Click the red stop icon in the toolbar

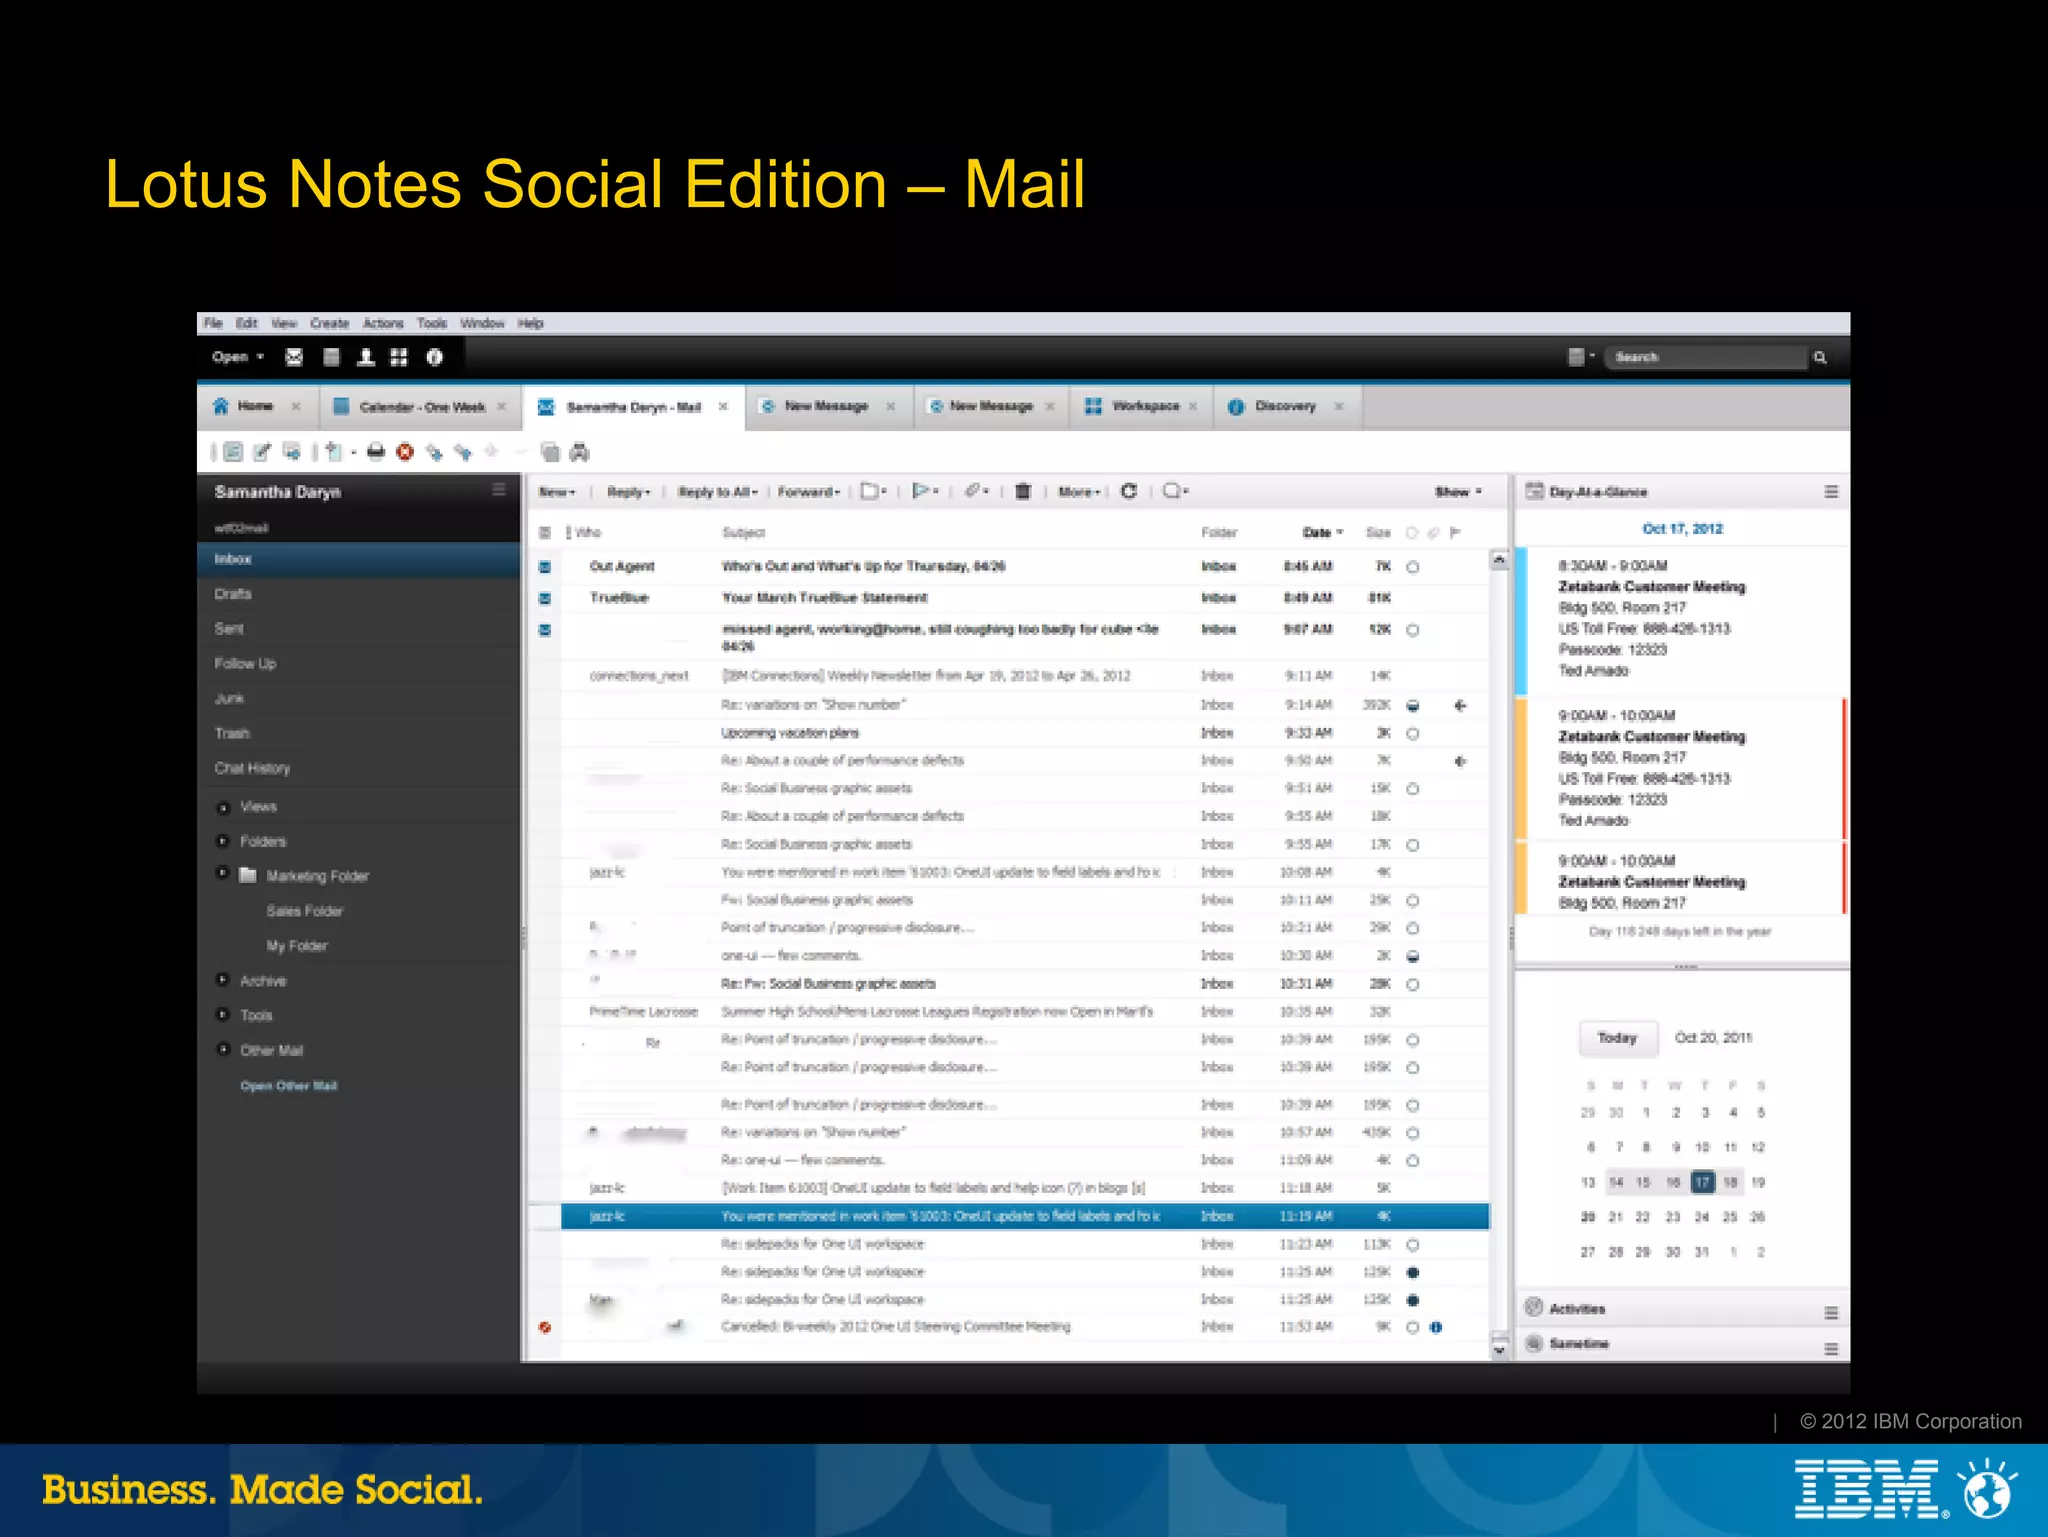pyautogui.click(x=405, y=452)
